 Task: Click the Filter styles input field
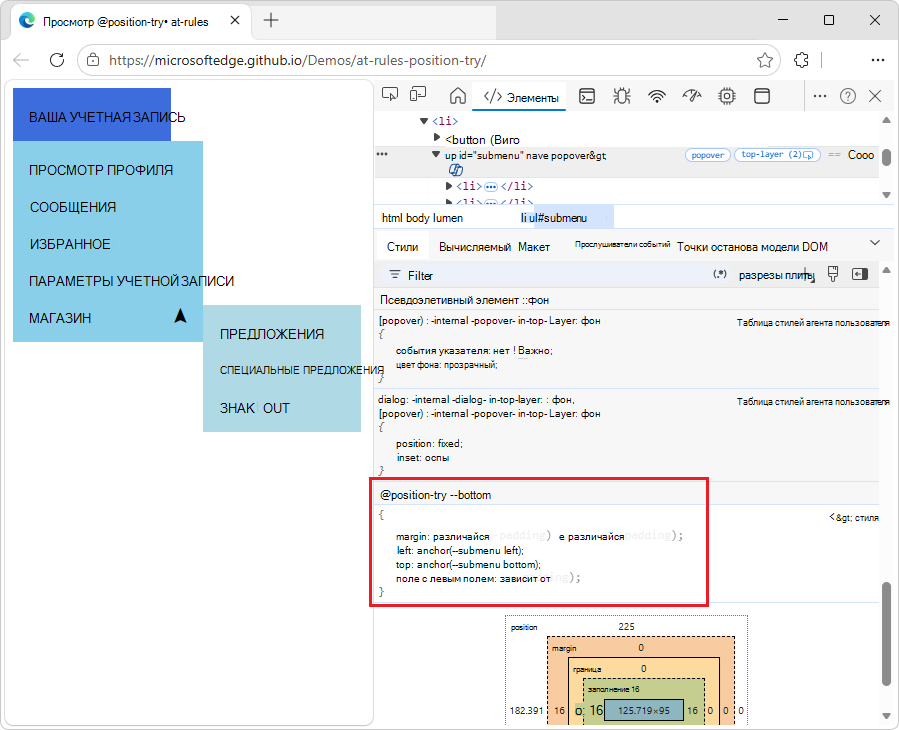545,276
